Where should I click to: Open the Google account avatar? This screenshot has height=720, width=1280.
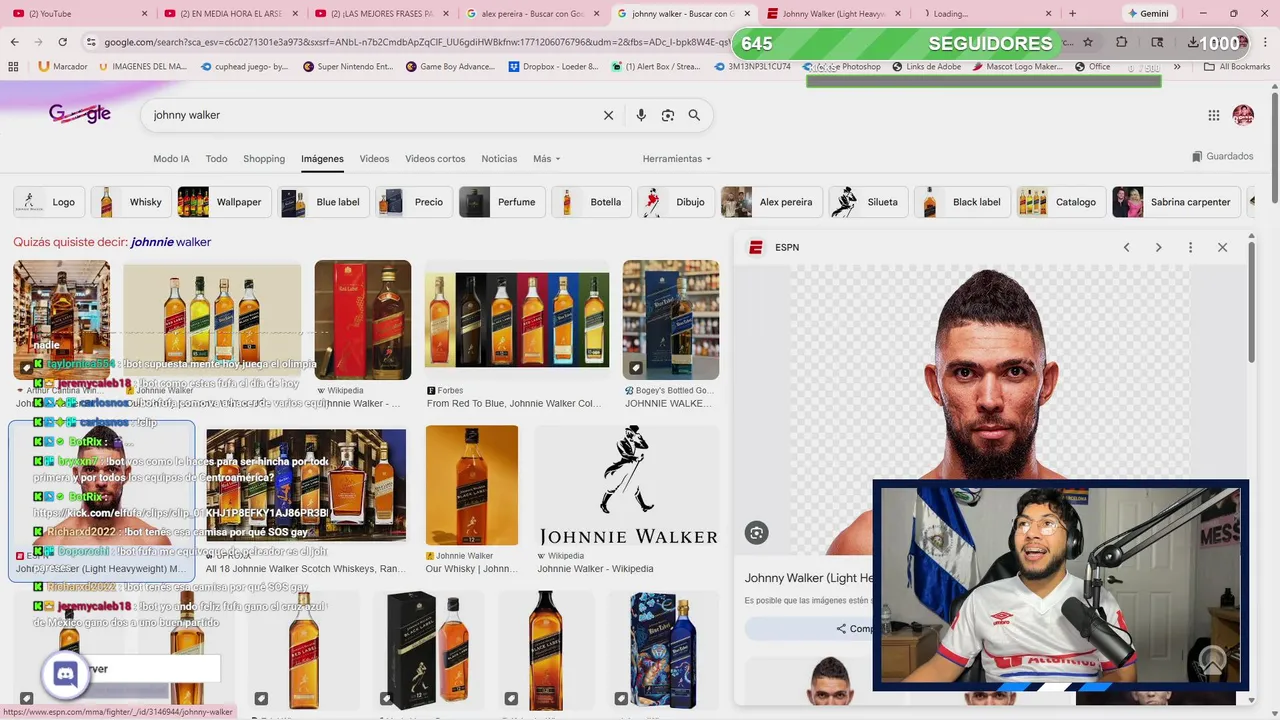click(1243, 115)
